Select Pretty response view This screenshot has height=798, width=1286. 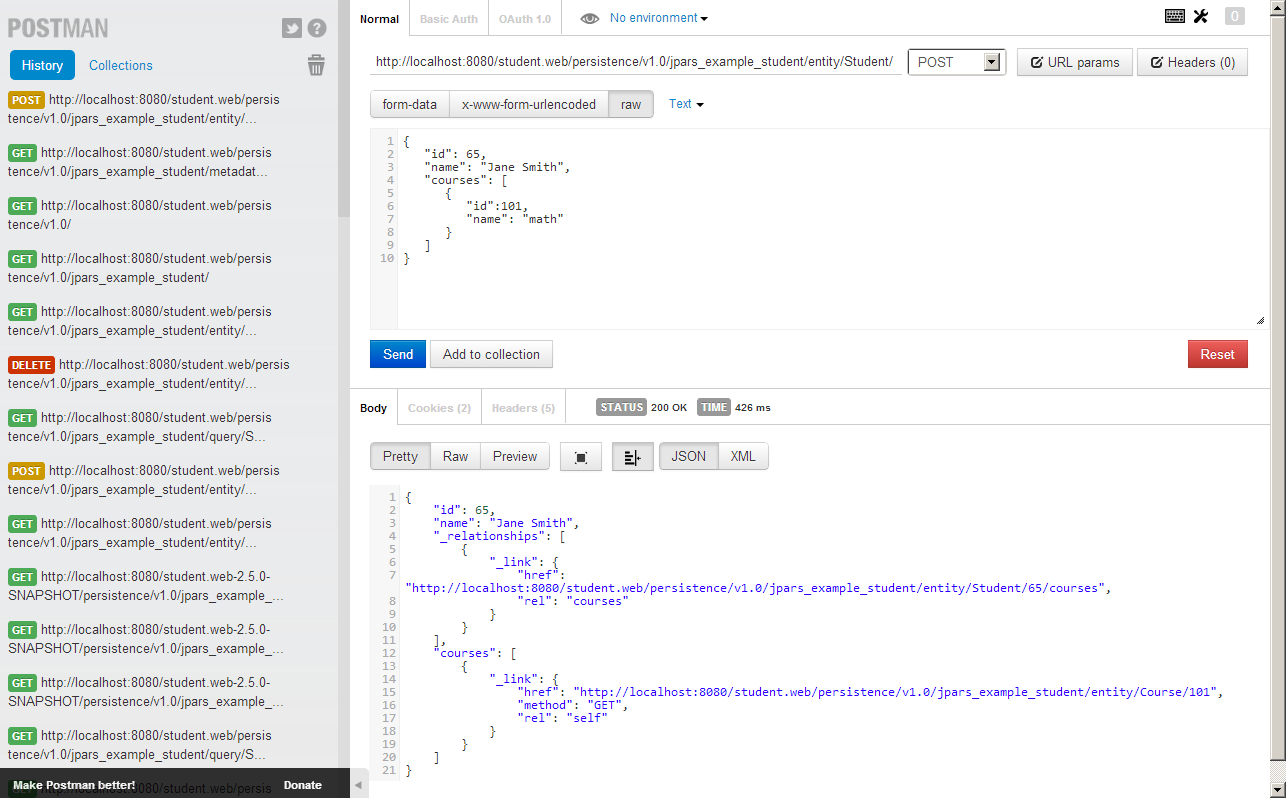coord(400,456)
